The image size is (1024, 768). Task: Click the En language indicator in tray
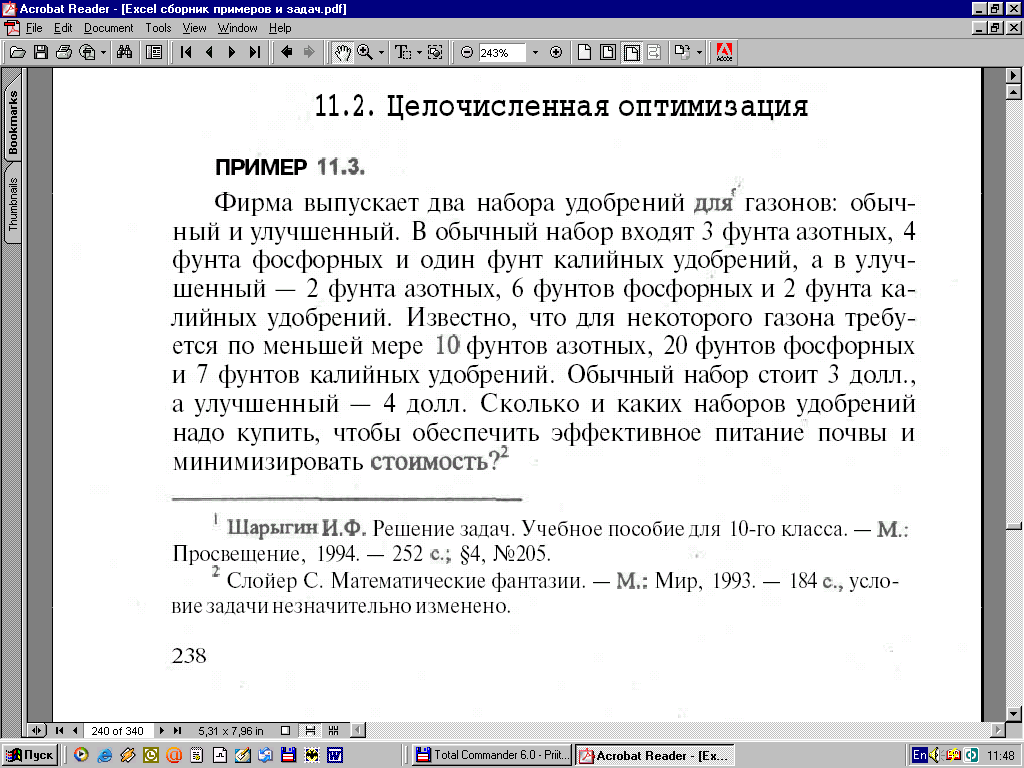pyautogui.click(x=920, y=755)
